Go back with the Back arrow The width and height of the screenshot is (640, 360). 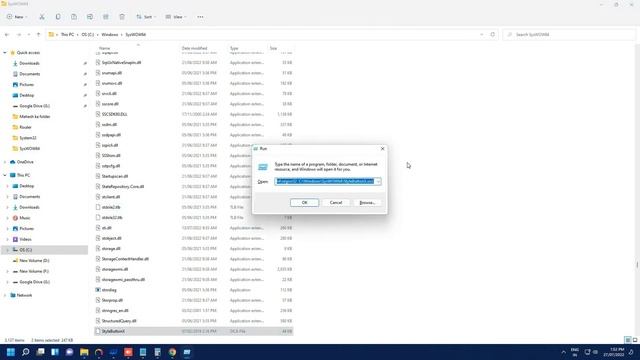point(7,35)
